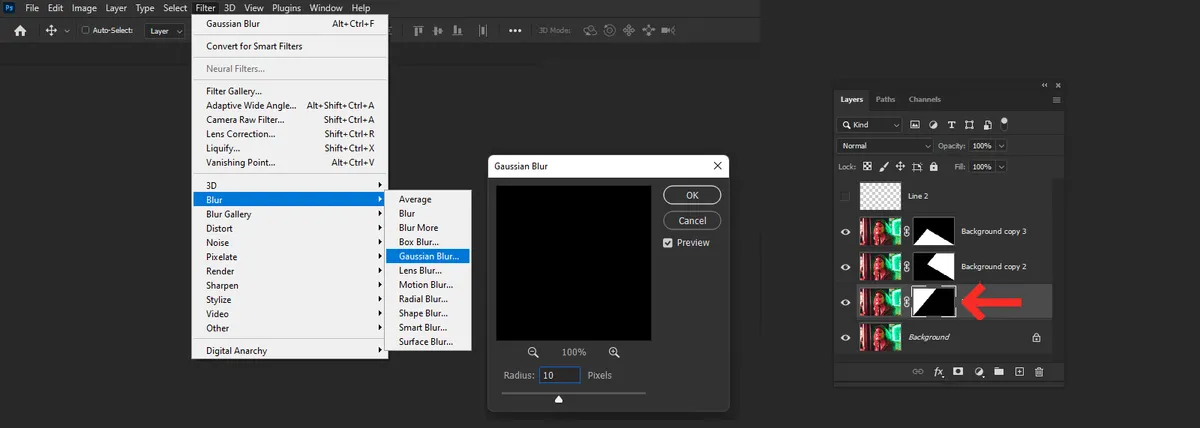Lock position move icon

900,166
